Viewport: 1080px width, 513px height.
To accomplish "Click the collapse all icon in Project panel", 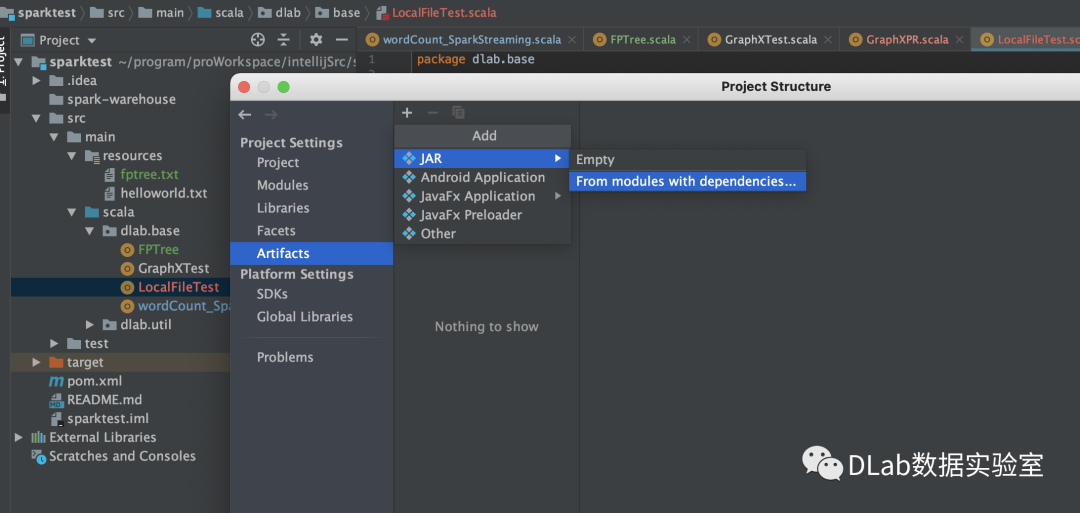I will point(284,40).
